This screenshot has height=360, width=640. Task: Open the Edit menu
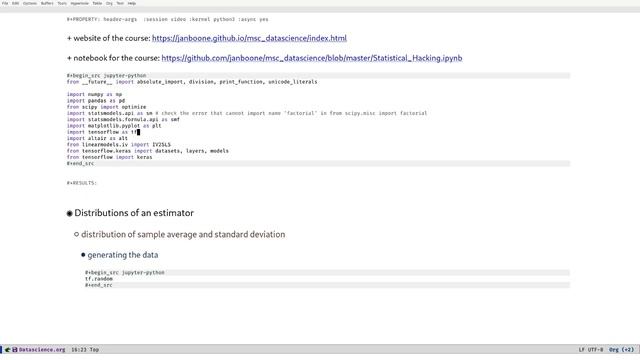[16, 3]
